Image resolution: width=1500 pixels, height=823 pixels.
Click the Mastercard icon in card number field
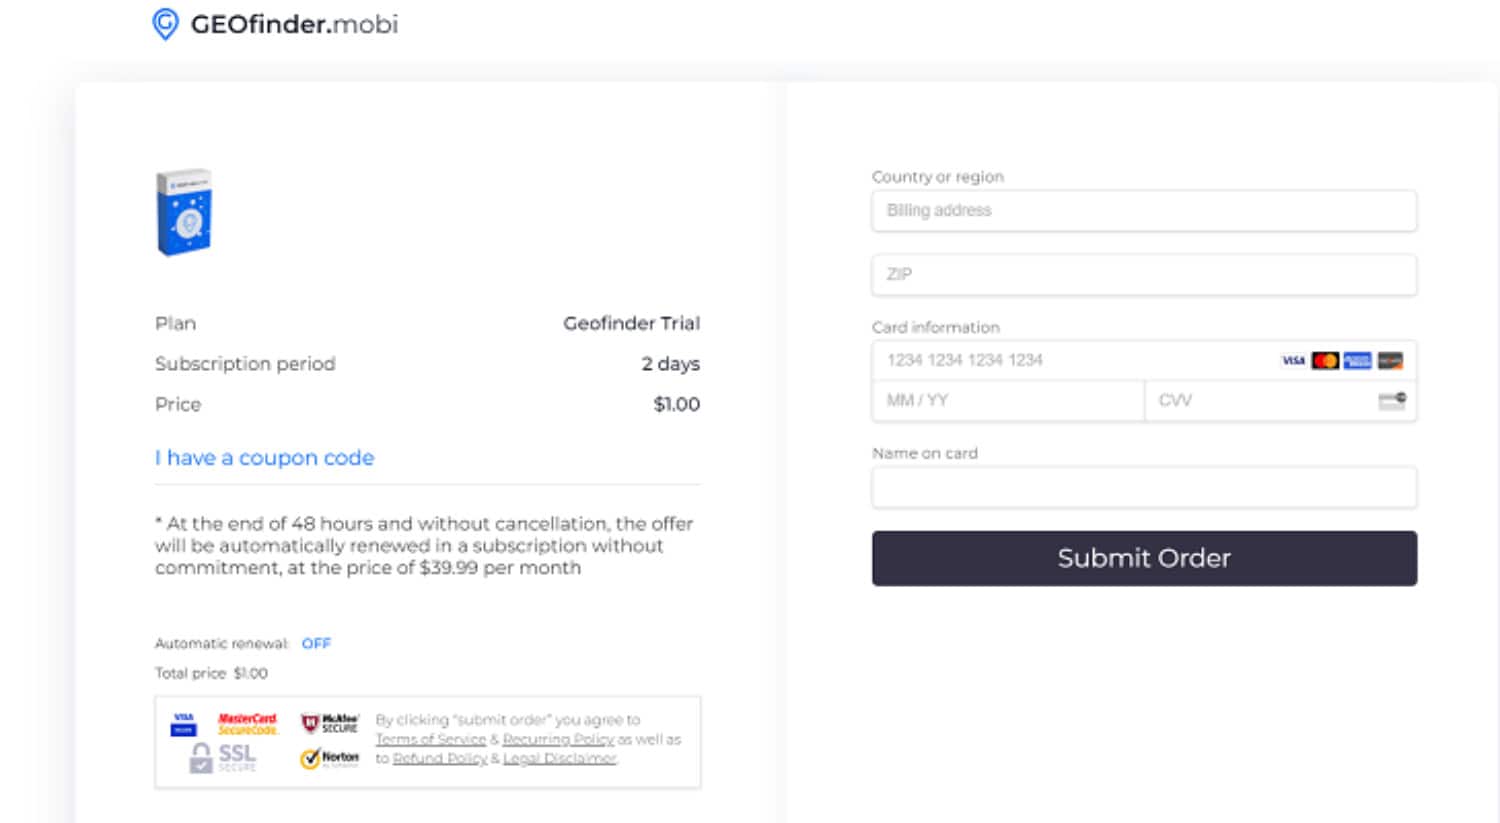click(1325, 360)
